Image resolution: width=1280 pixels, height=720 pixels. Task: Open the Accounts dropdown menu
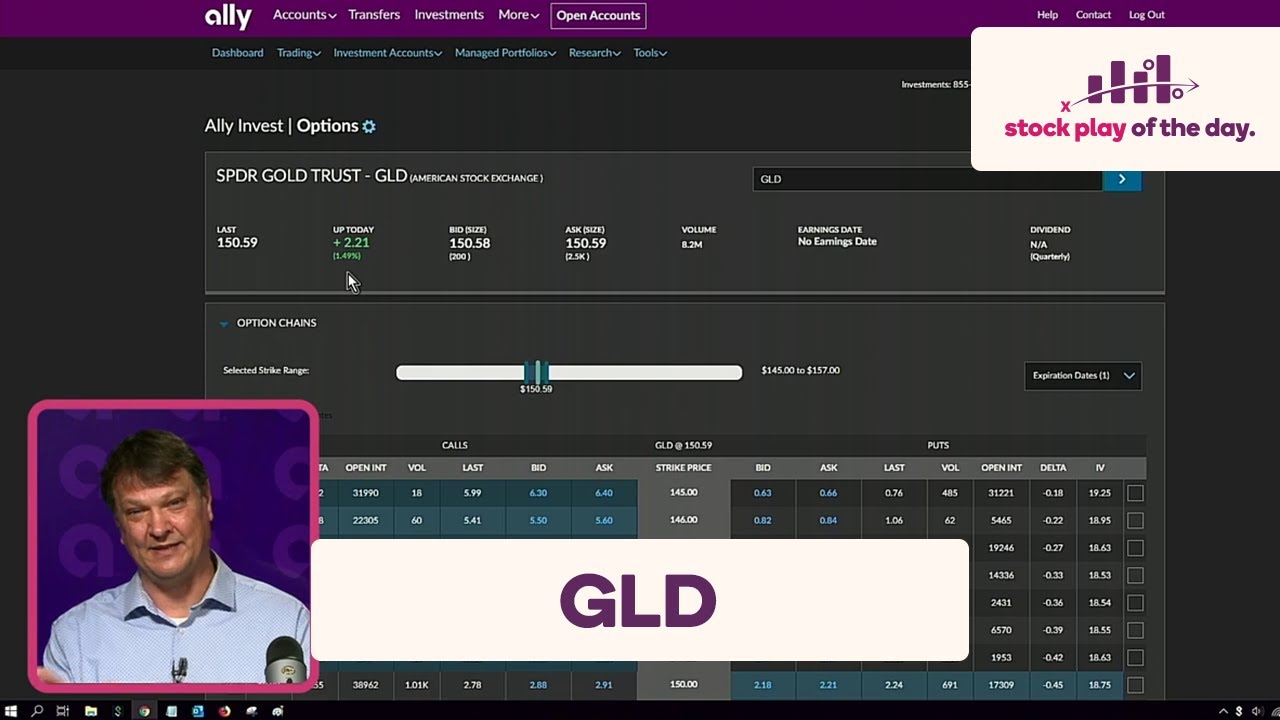[305, 15]
